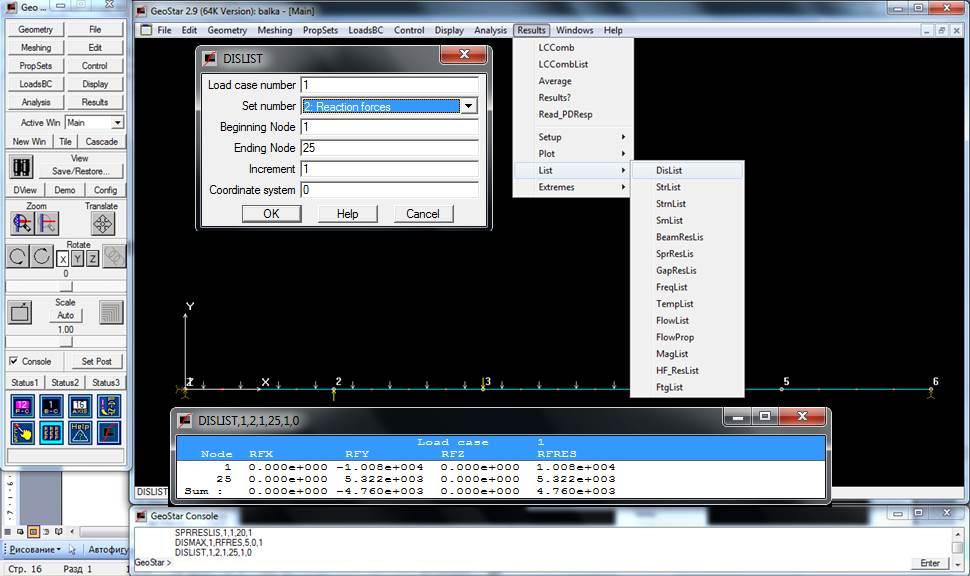Viewport: 970px width, 576px height.
Task: Click the Load case number field
Action: [x=390, y=85]
